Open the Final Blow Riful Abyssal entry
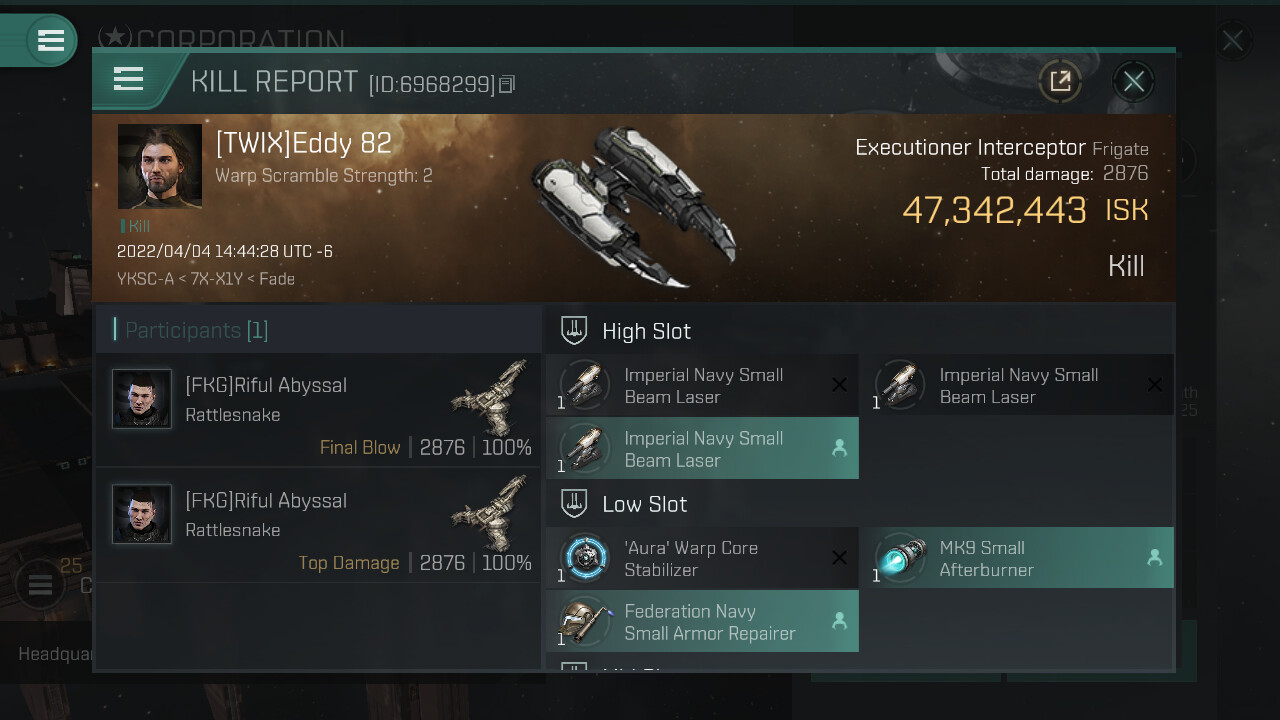 (318, 410)
